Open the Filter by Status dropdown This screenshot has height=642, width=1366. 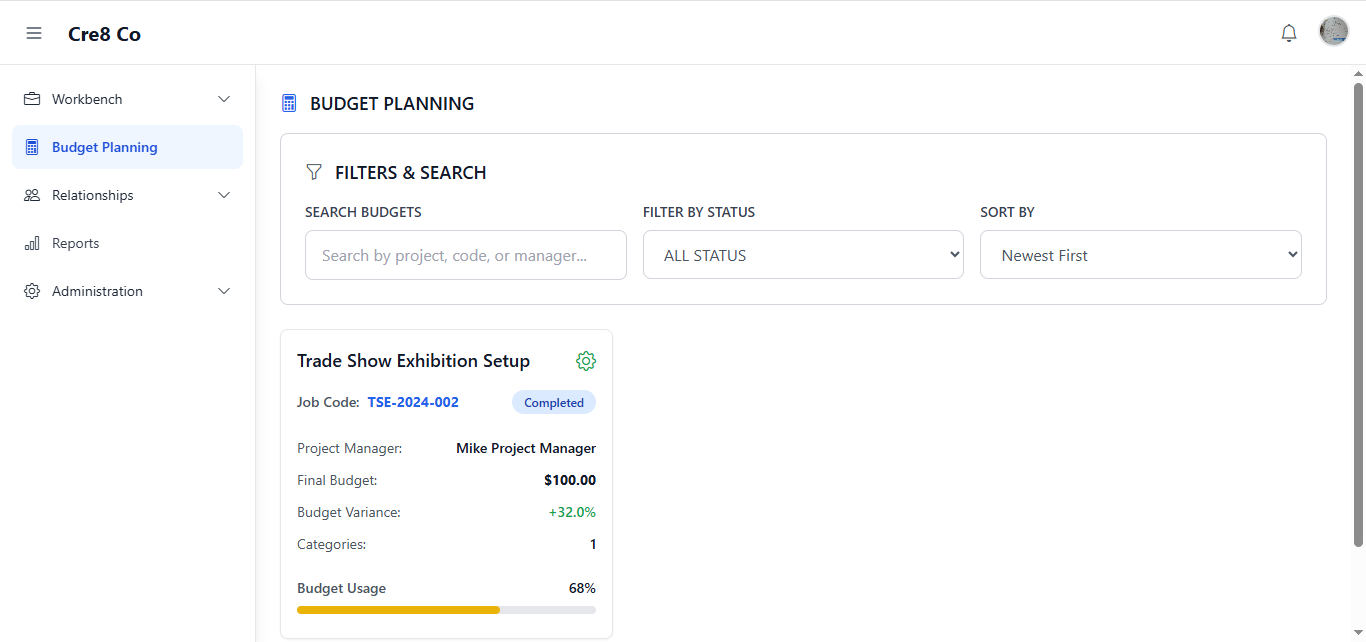(803, 255)
